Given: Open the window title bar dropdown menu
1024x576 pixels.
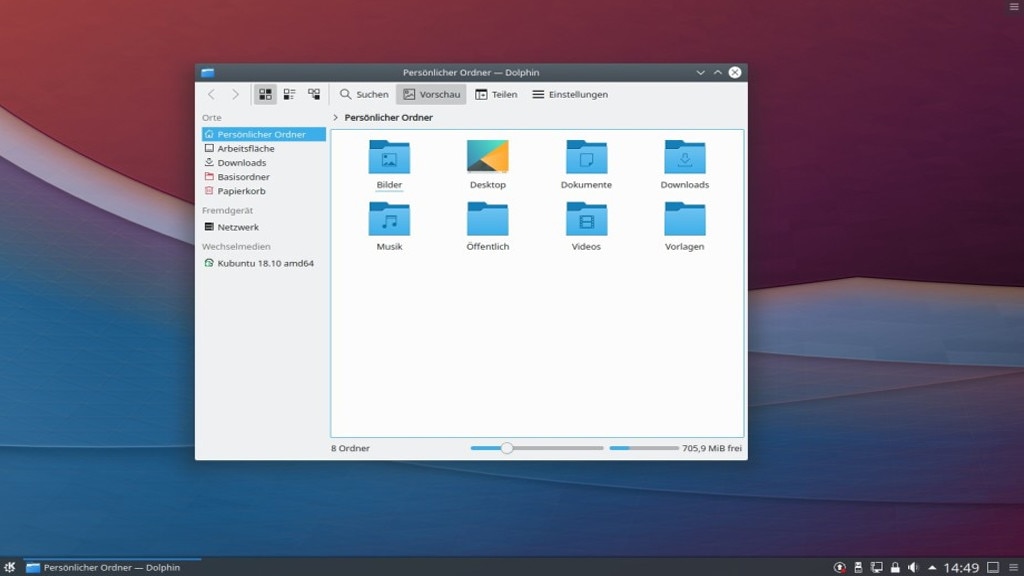Looking at the screenshot, I should coord(701,72).
